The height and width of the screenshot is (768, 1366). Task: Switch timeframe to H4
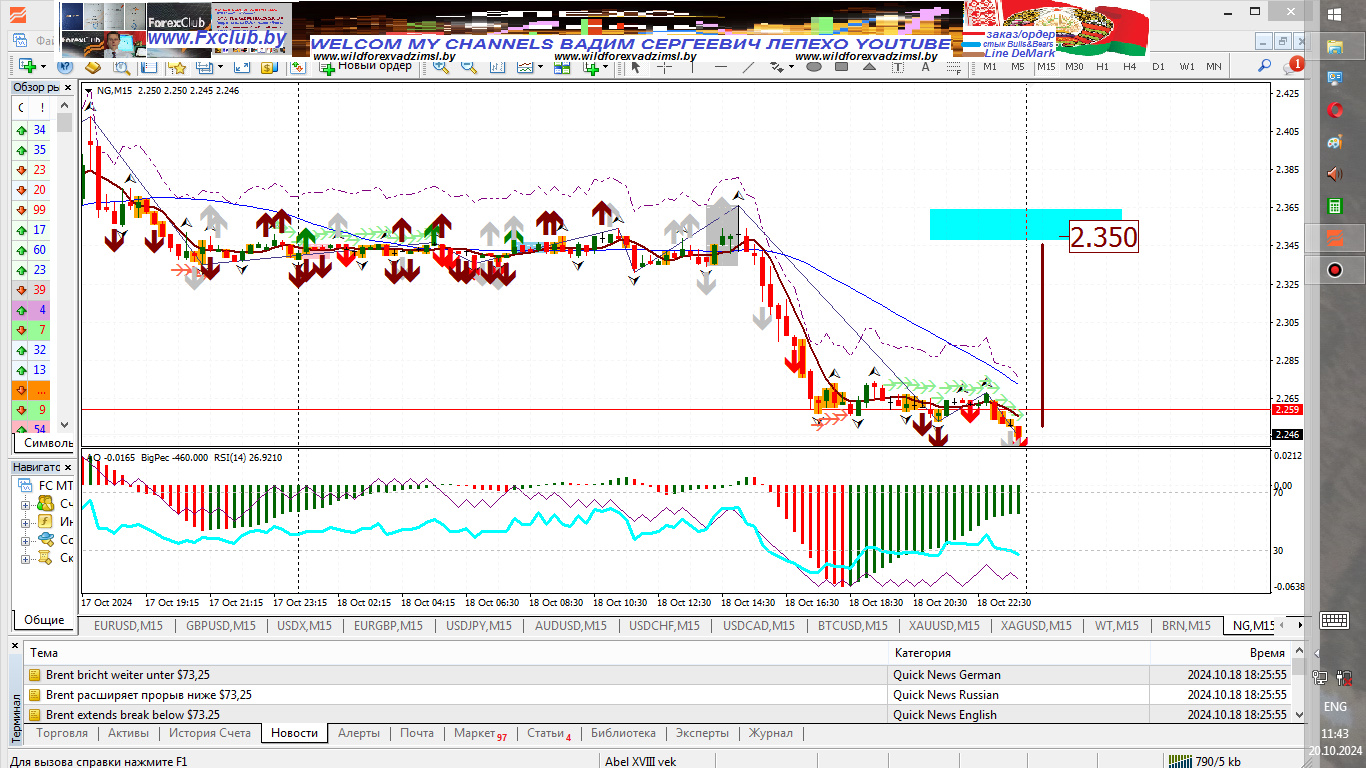tap(1130, 66)
